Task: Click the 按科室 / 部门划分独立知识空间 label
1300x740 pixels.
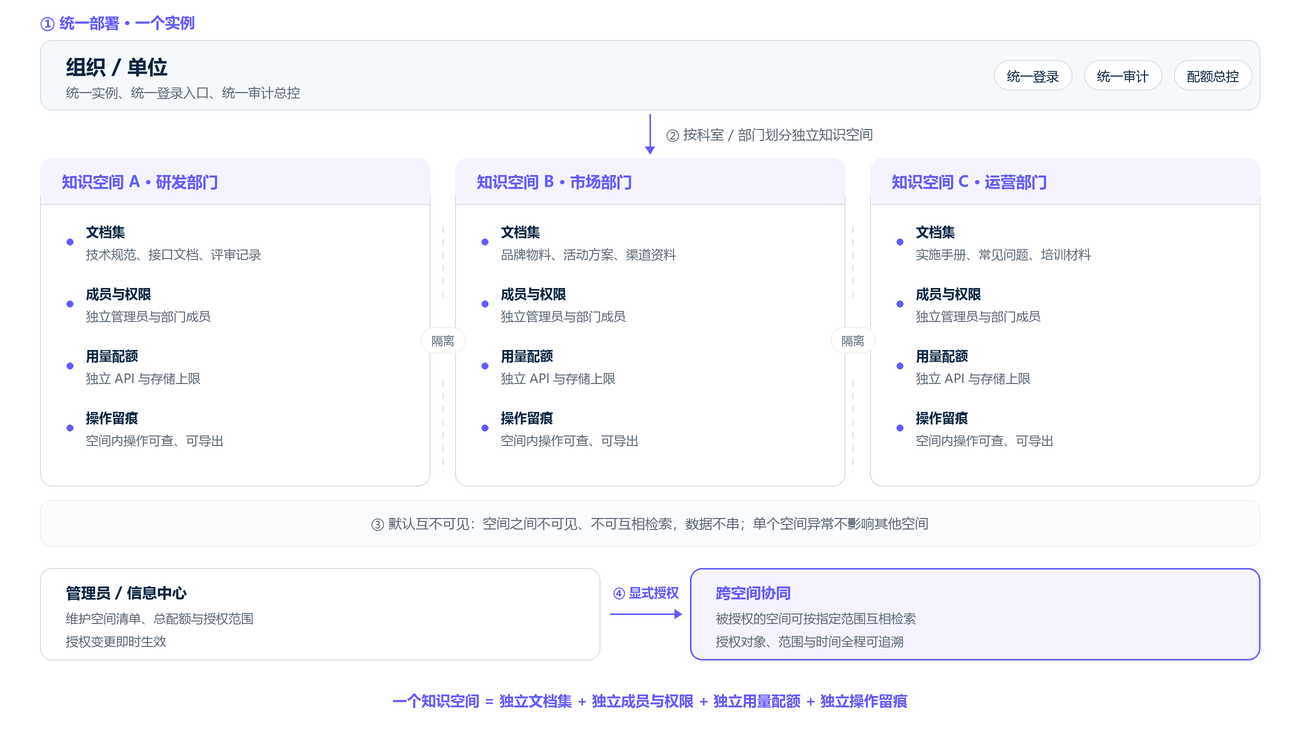Action: pos(769,134)
